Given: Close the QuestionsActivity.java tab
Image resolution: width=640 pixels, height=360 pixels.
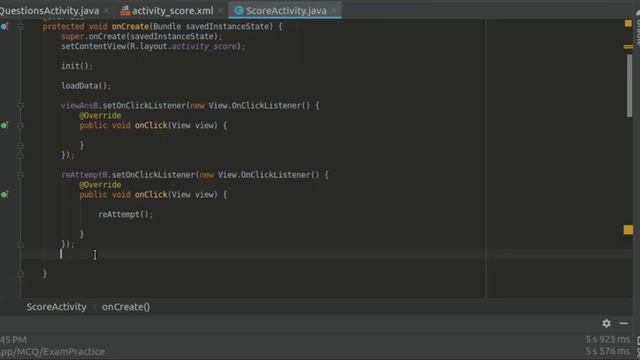Looking at the screenshot, I should click(x=107, y=11).
